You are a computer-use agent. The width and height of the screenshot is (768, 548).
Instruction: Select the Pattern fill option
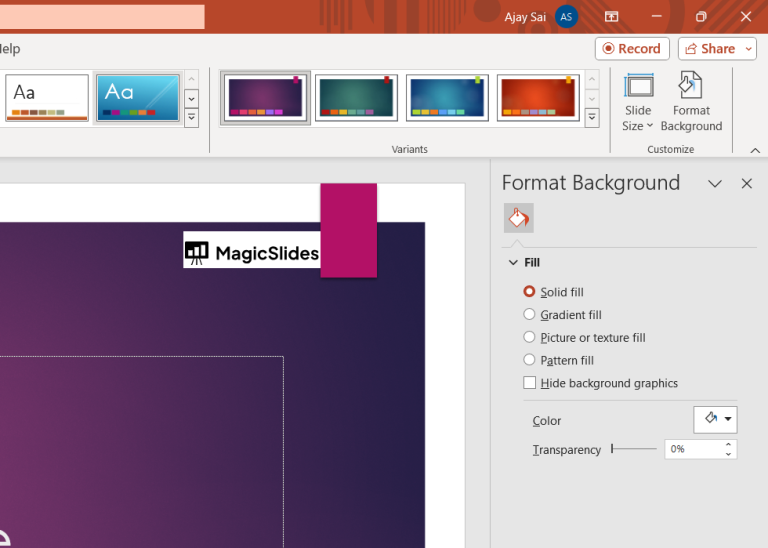pyautogui.click(x=529, y=360)
